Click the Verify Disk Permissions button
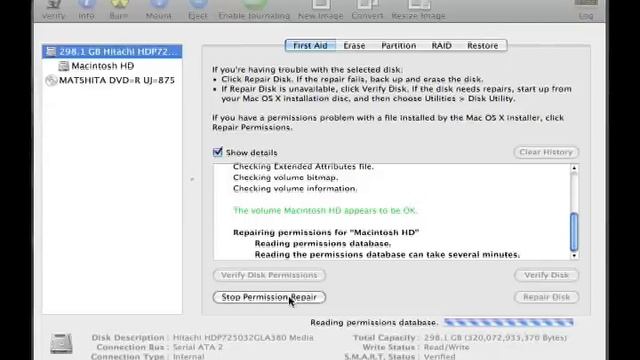This screenshot has width=640, height=360. click(269, 275)
